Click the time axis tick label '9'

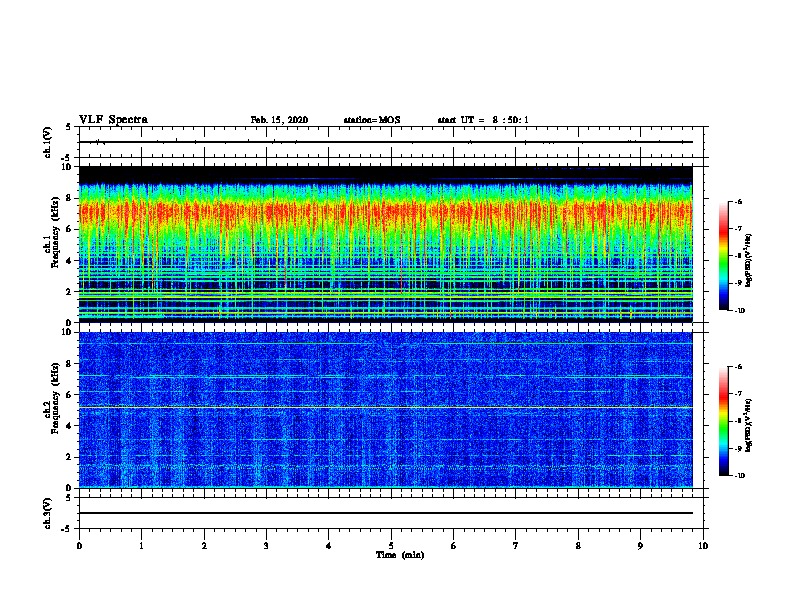coord(640,546)
